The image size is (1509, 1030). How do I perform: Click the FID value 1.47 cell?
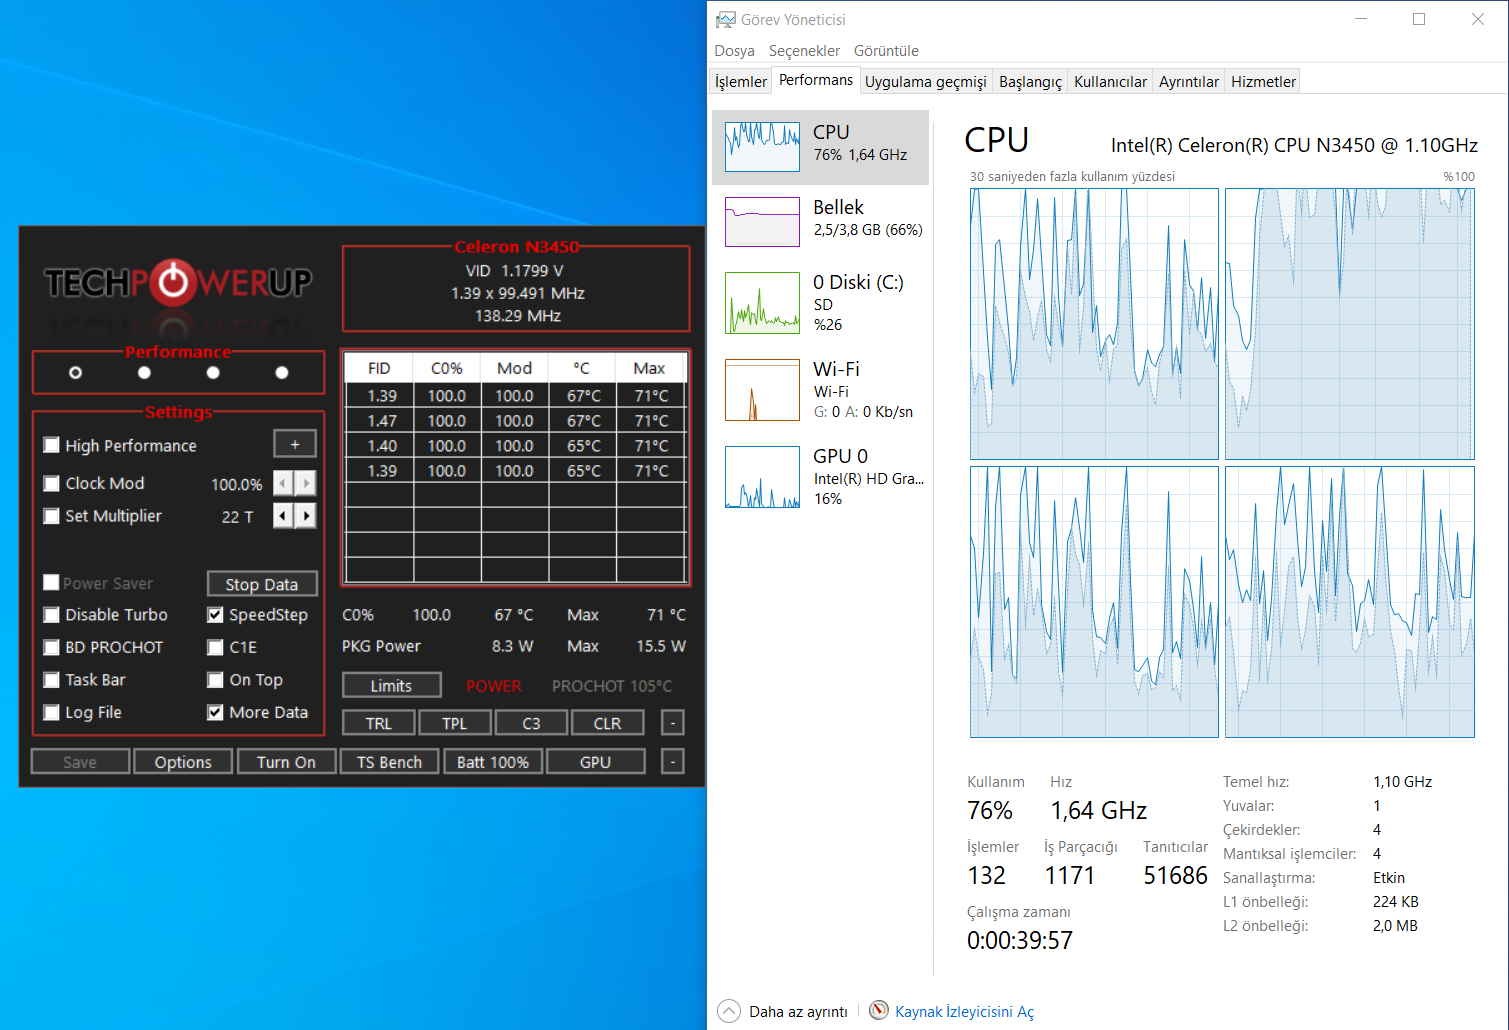(x=381, y=421)
